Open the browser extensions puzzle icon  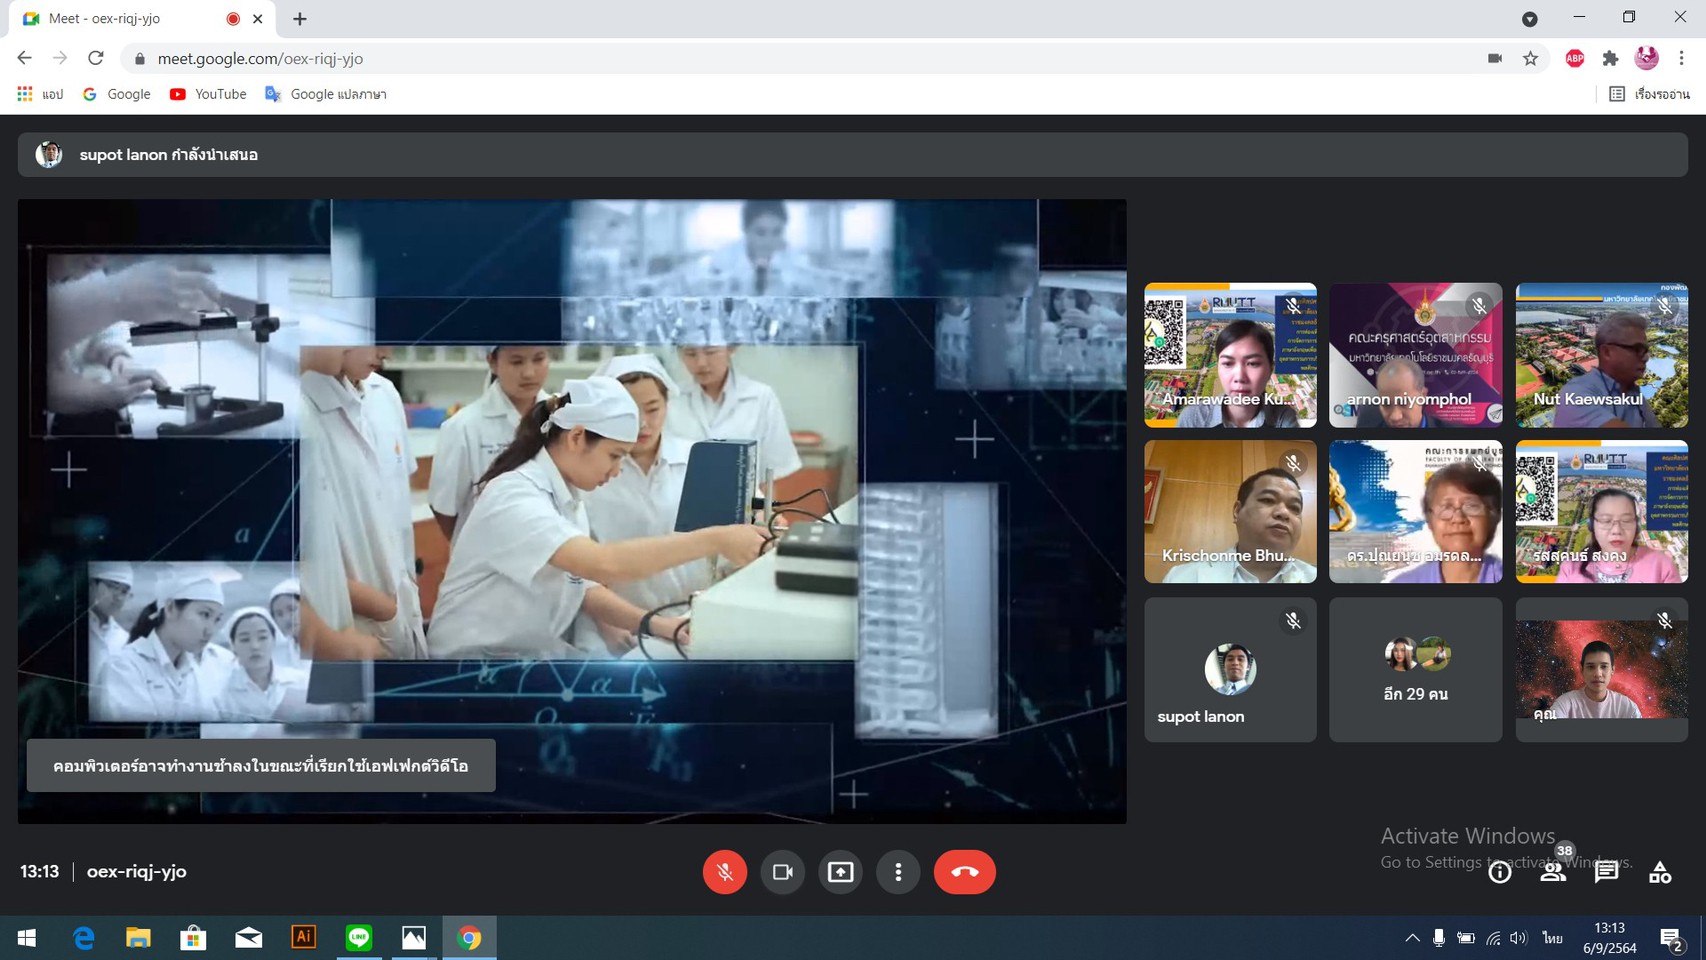pos(1610,59)
